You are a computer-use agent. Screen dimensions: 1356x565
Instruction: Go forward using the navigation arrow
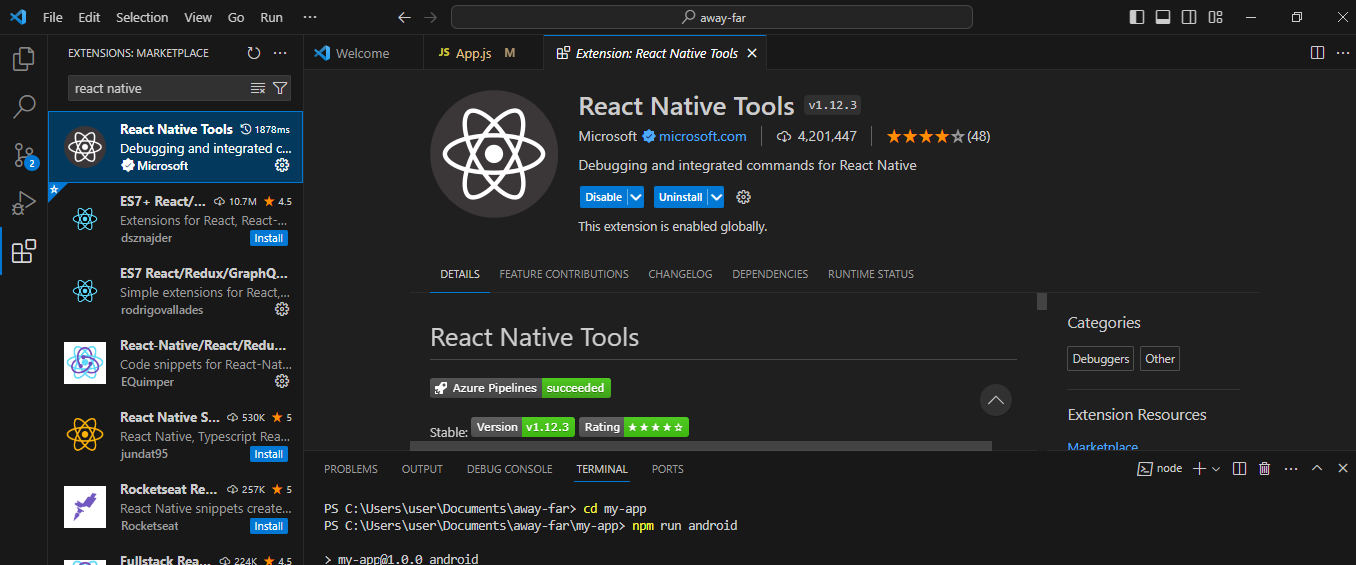pyautogui.click(x=431, y=18)
